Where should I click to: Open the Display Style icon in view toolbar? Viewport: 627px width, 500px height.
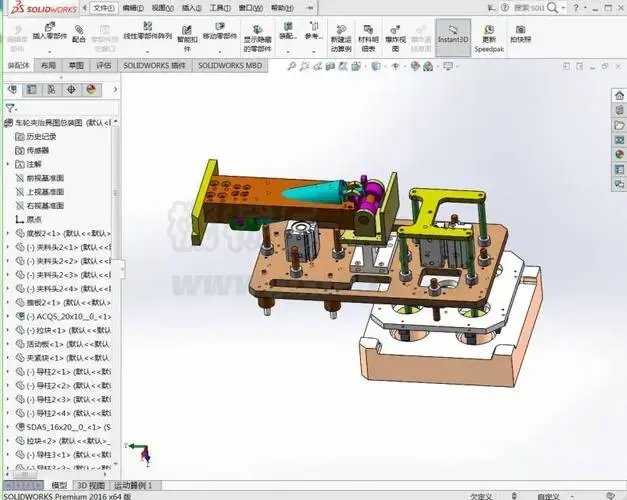375,66
